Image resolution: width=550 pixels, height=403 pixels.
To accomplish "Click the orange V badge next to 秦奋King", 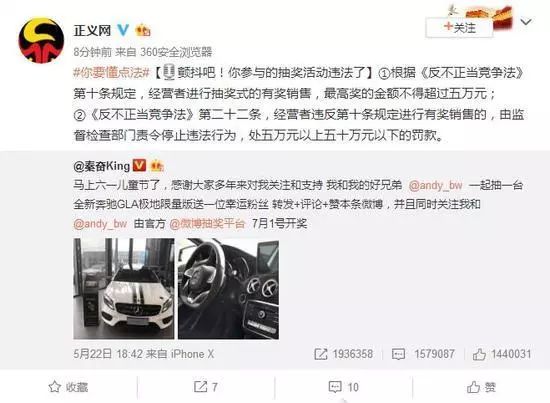I will (x=140, y=165).
